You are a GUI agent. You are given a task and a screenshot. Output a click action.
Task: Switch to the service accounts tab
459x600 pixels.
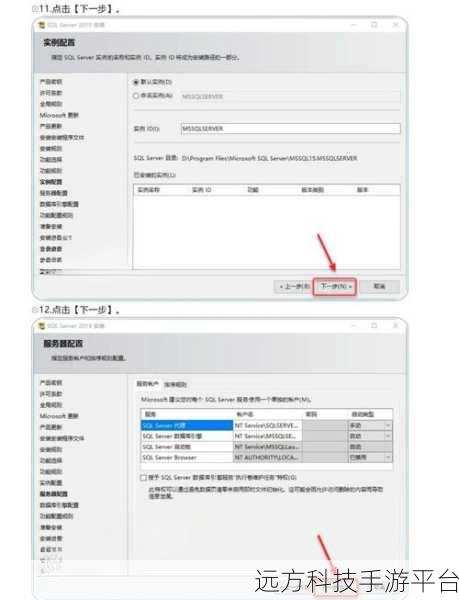[148, 384]
